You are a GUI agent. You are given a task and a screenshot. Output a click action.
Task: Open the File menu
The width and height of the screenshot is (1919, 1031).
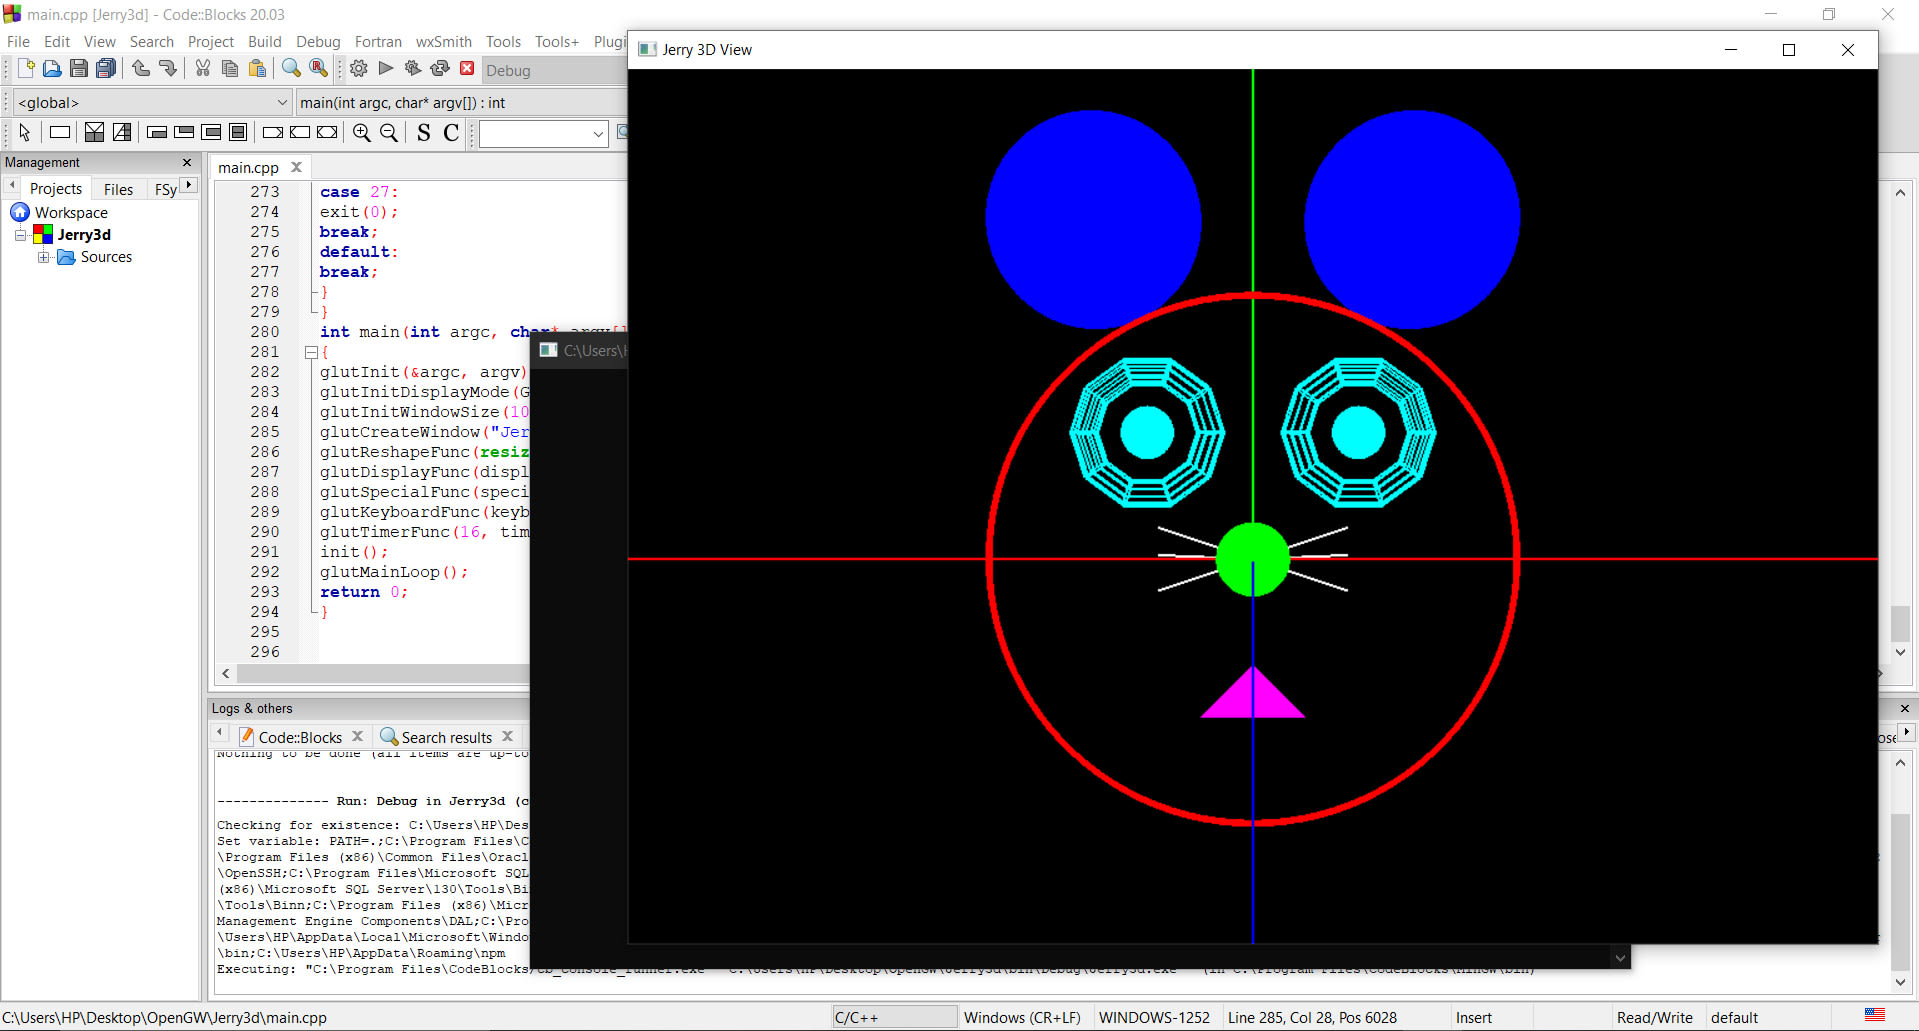pyautogui.click(x=18, y=41)
